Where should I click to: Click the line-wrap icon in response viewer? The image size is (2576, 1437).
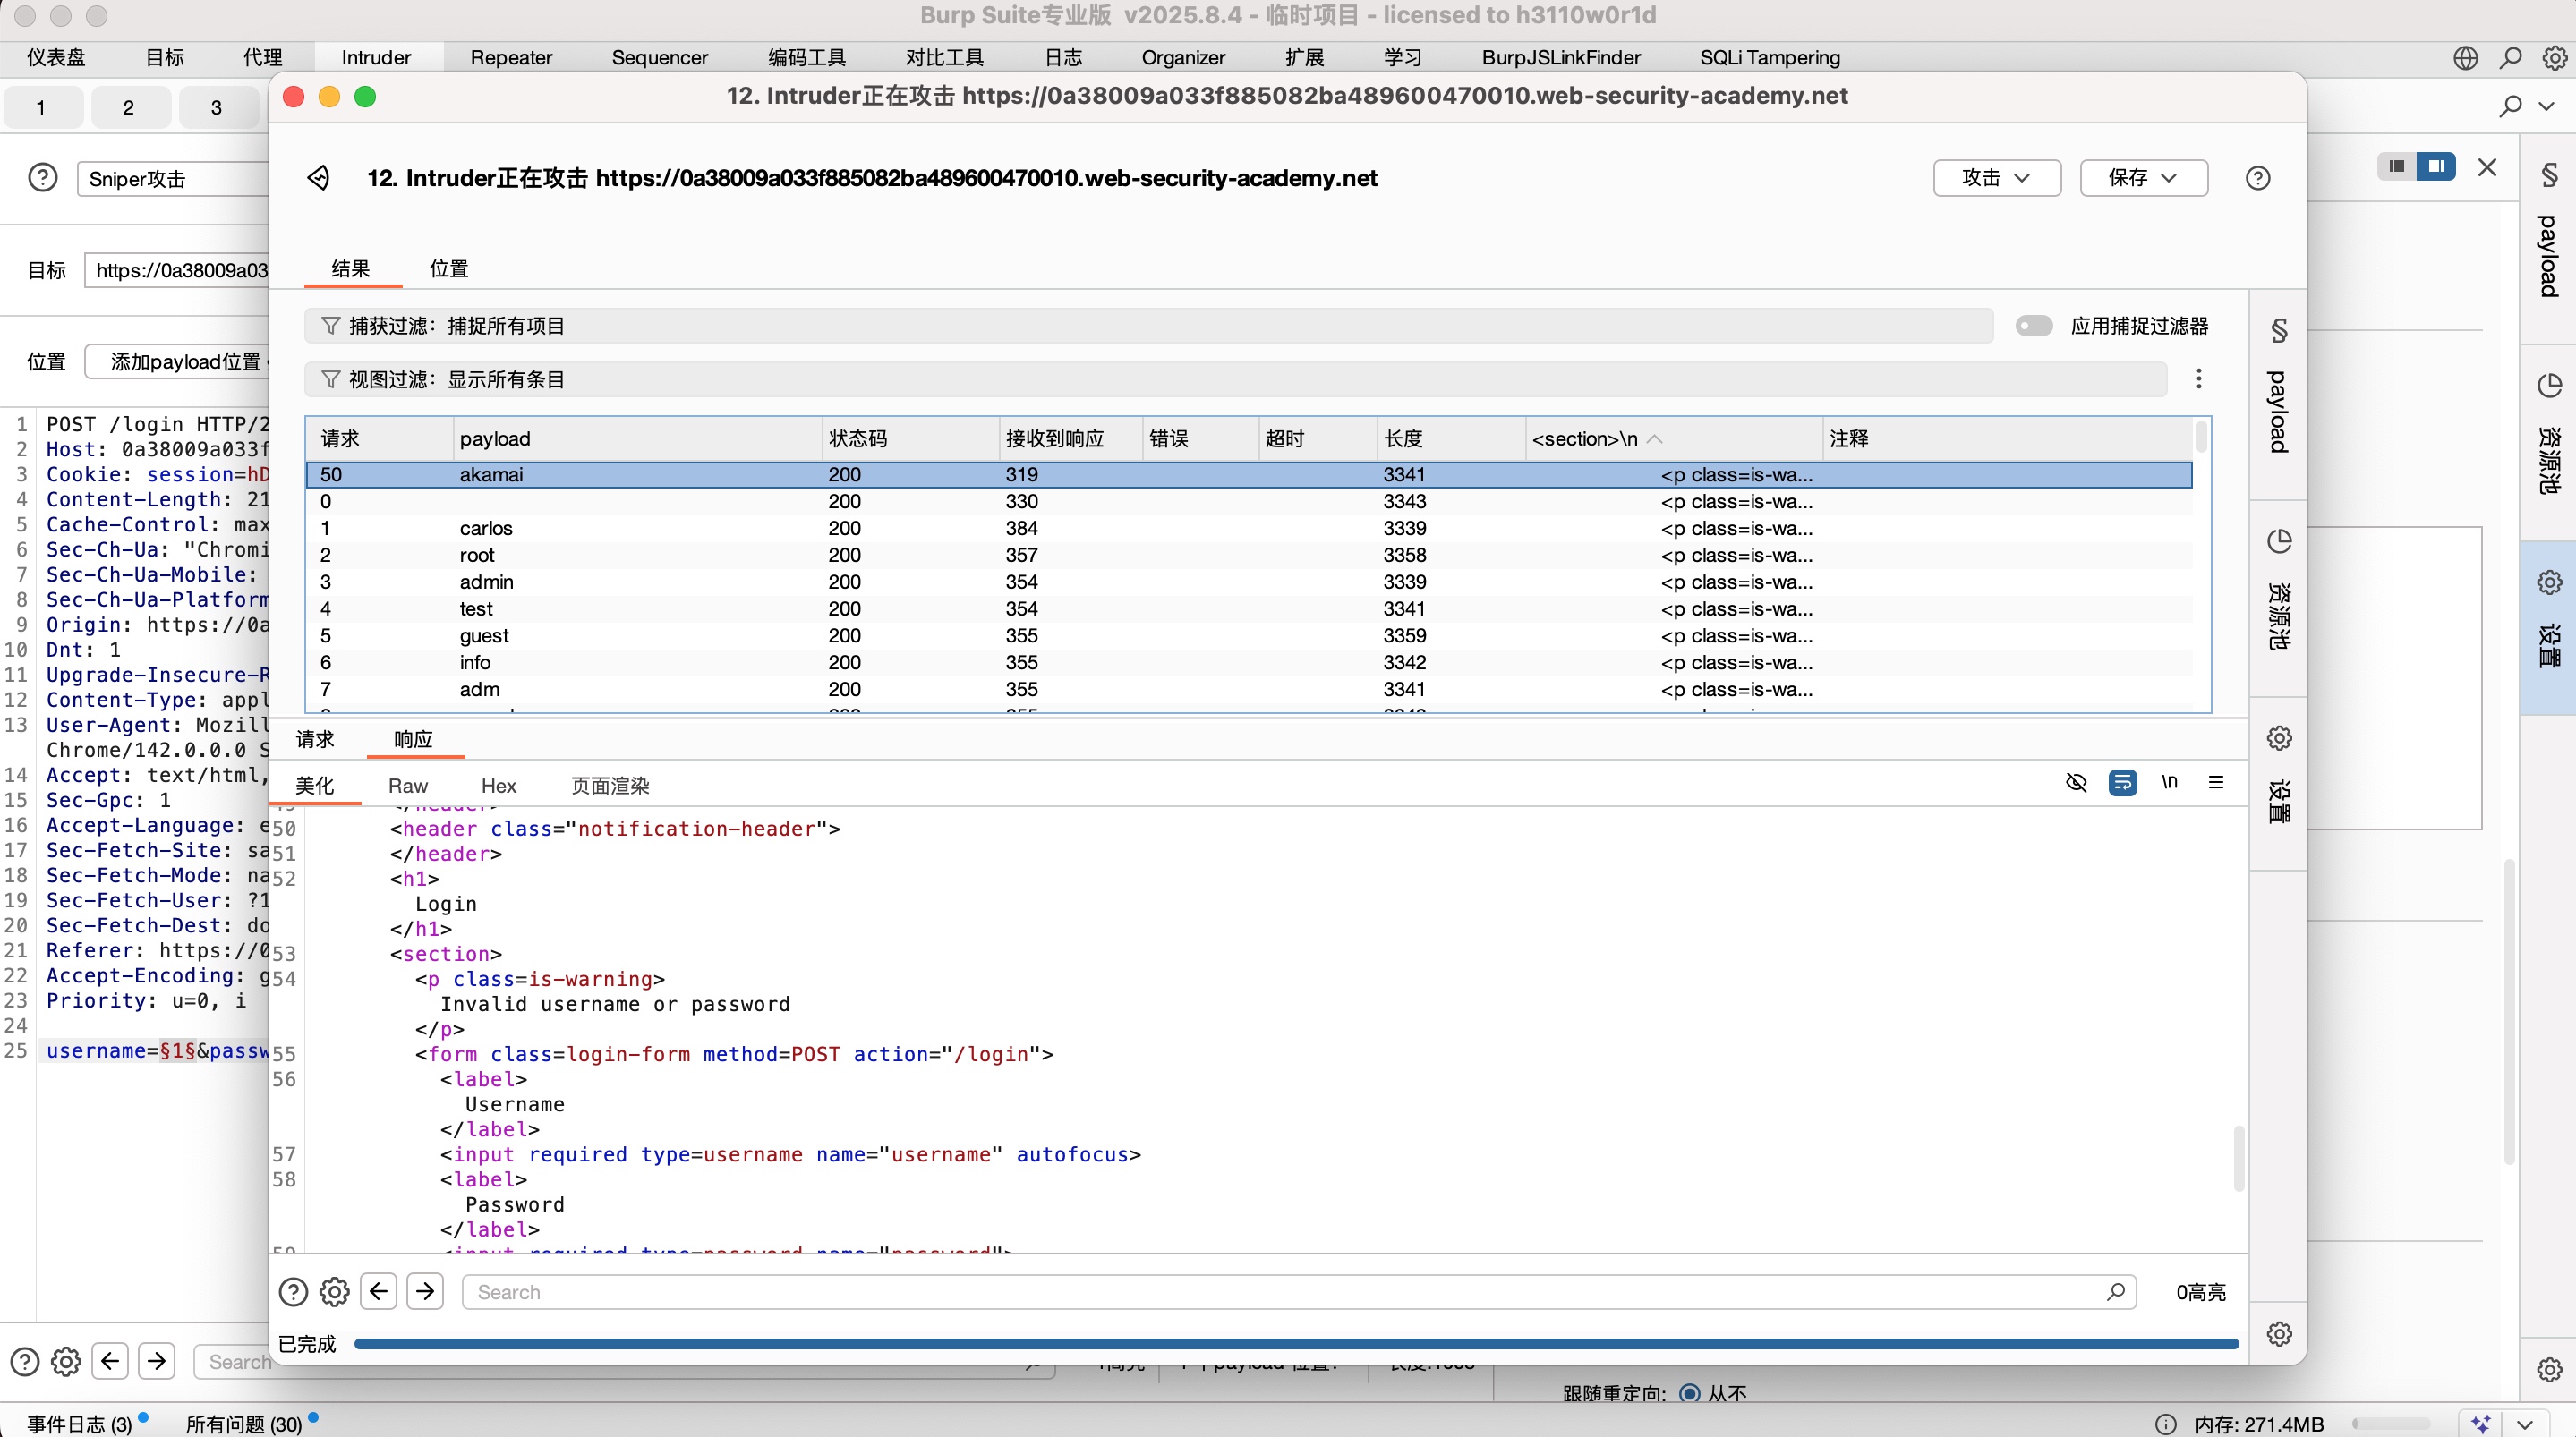2122,782
